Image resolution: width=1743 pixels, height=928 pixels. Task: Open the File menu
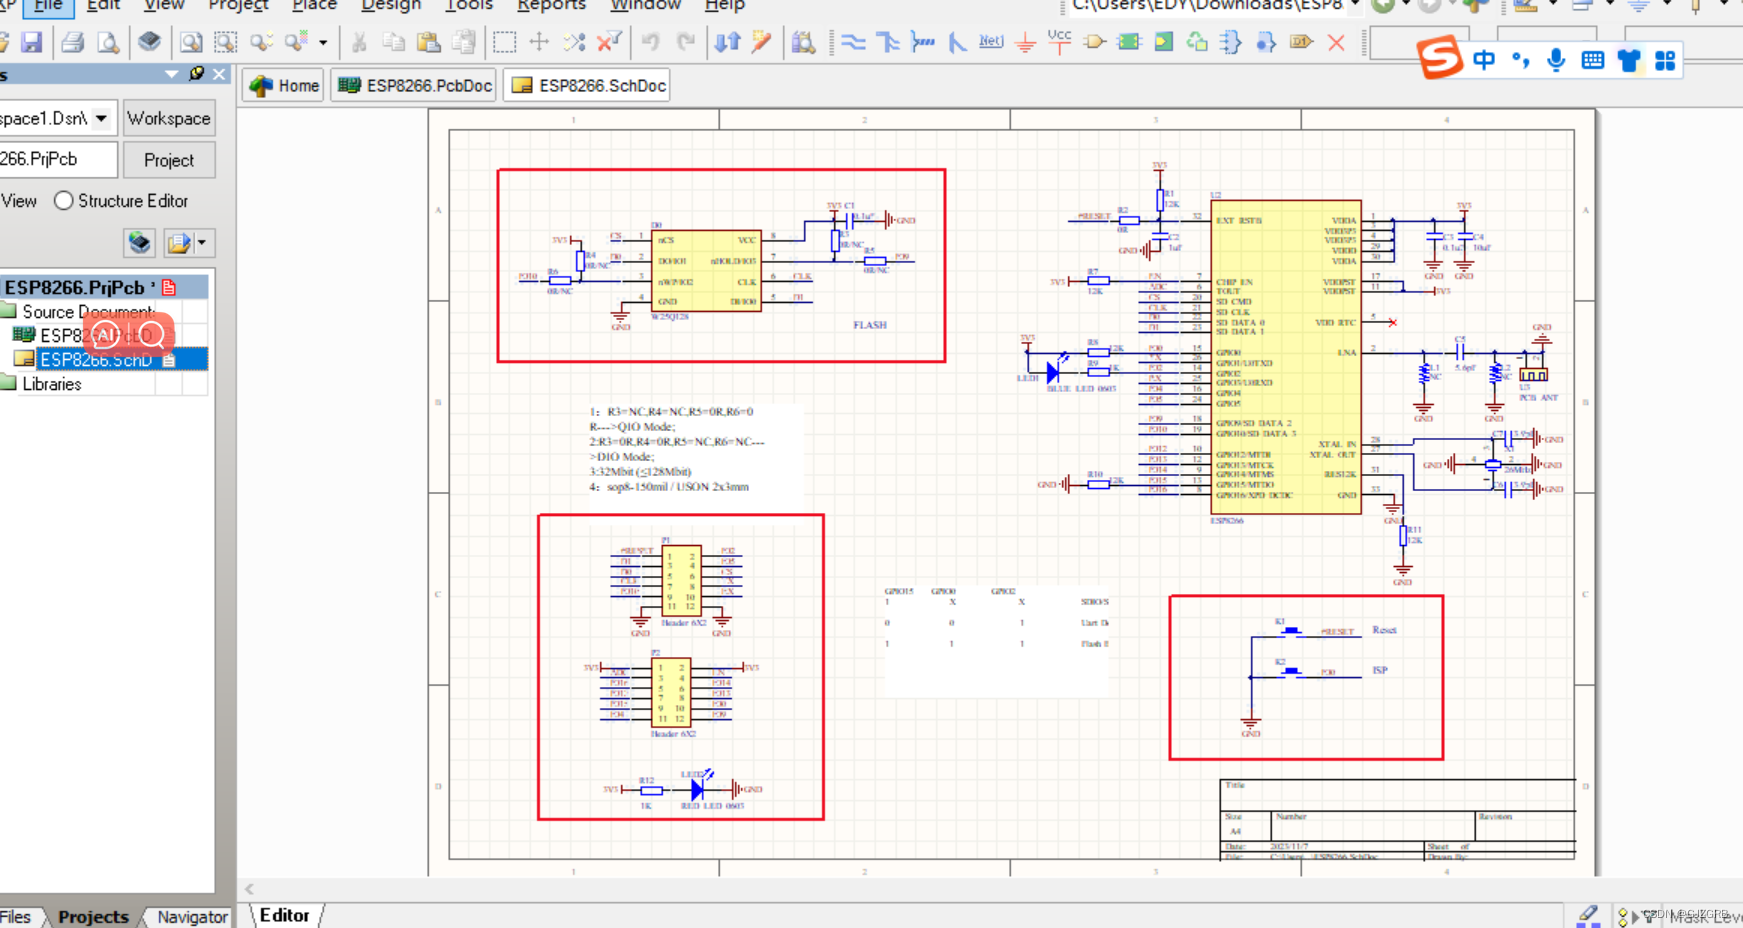pos(48,5)
